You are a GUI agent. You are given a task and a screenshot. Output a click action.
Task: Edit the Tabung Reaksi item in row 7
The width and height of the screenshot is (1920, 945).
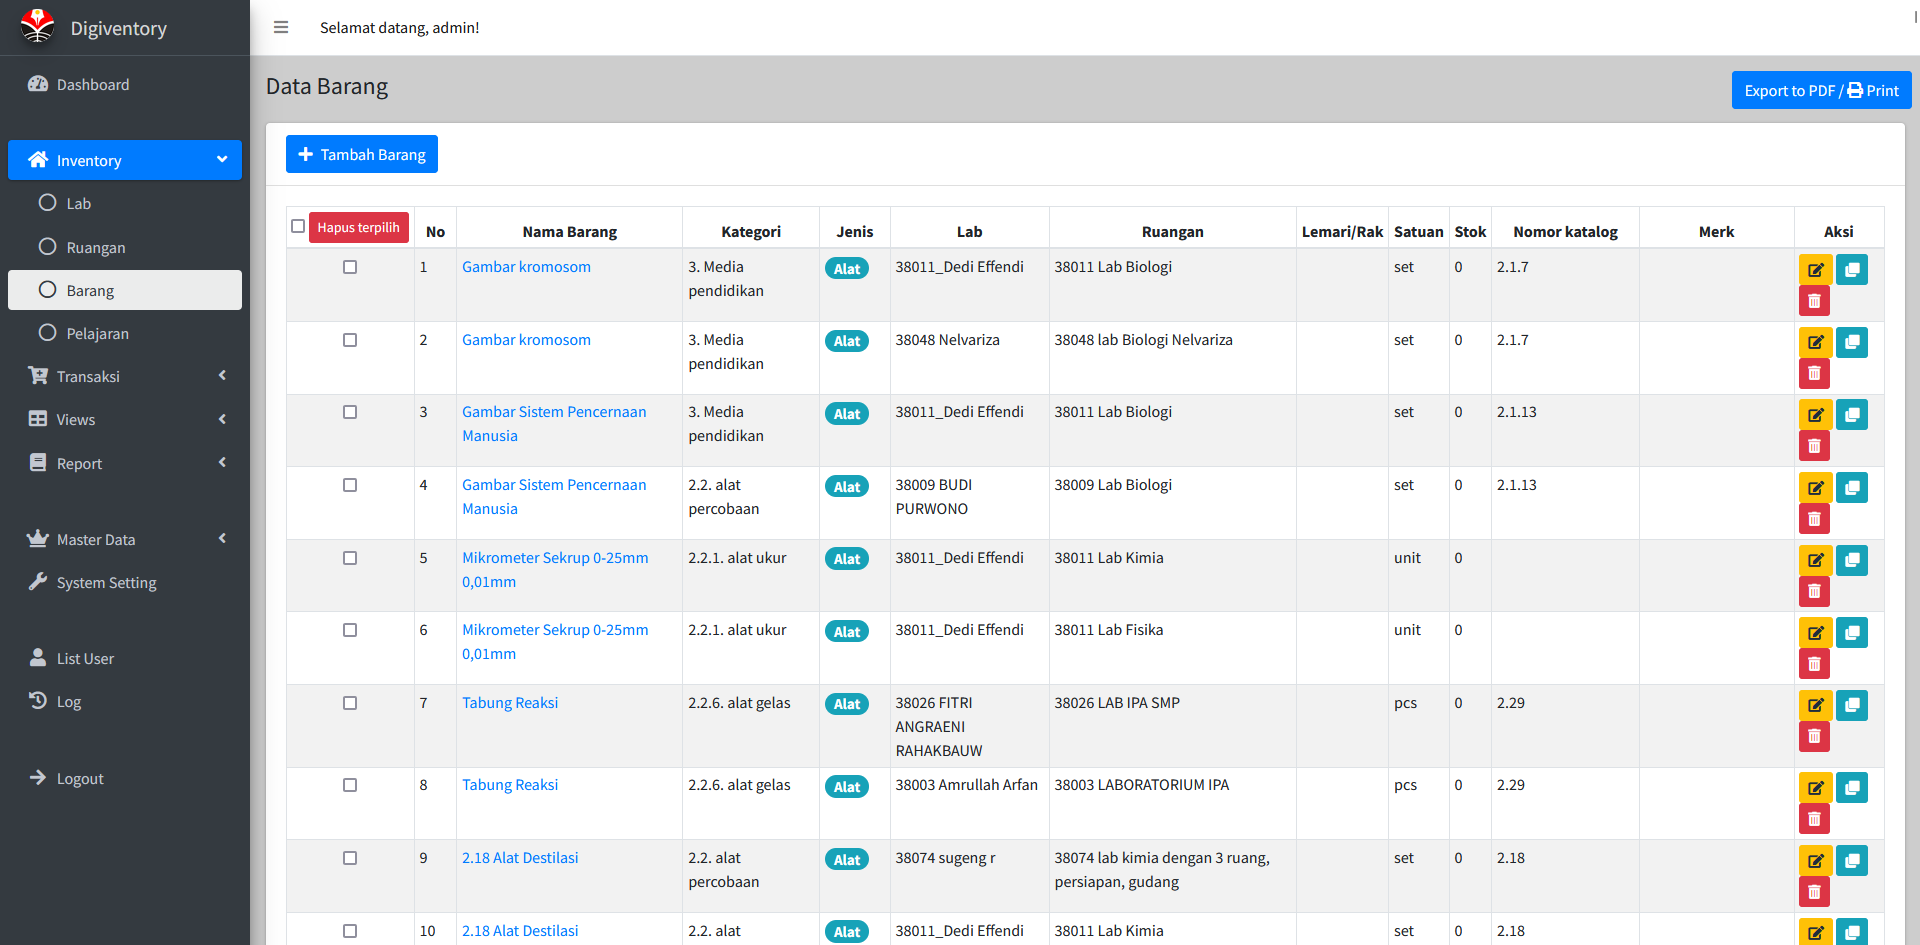[1815, 706]
